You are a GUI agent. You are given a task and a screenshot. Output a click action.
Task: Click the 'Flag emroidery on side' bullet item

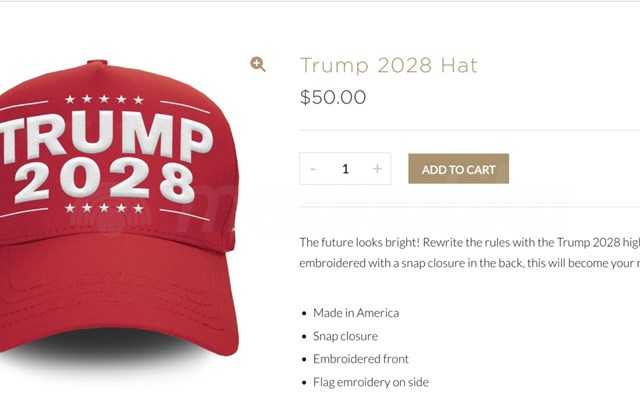tap(371, 382)
